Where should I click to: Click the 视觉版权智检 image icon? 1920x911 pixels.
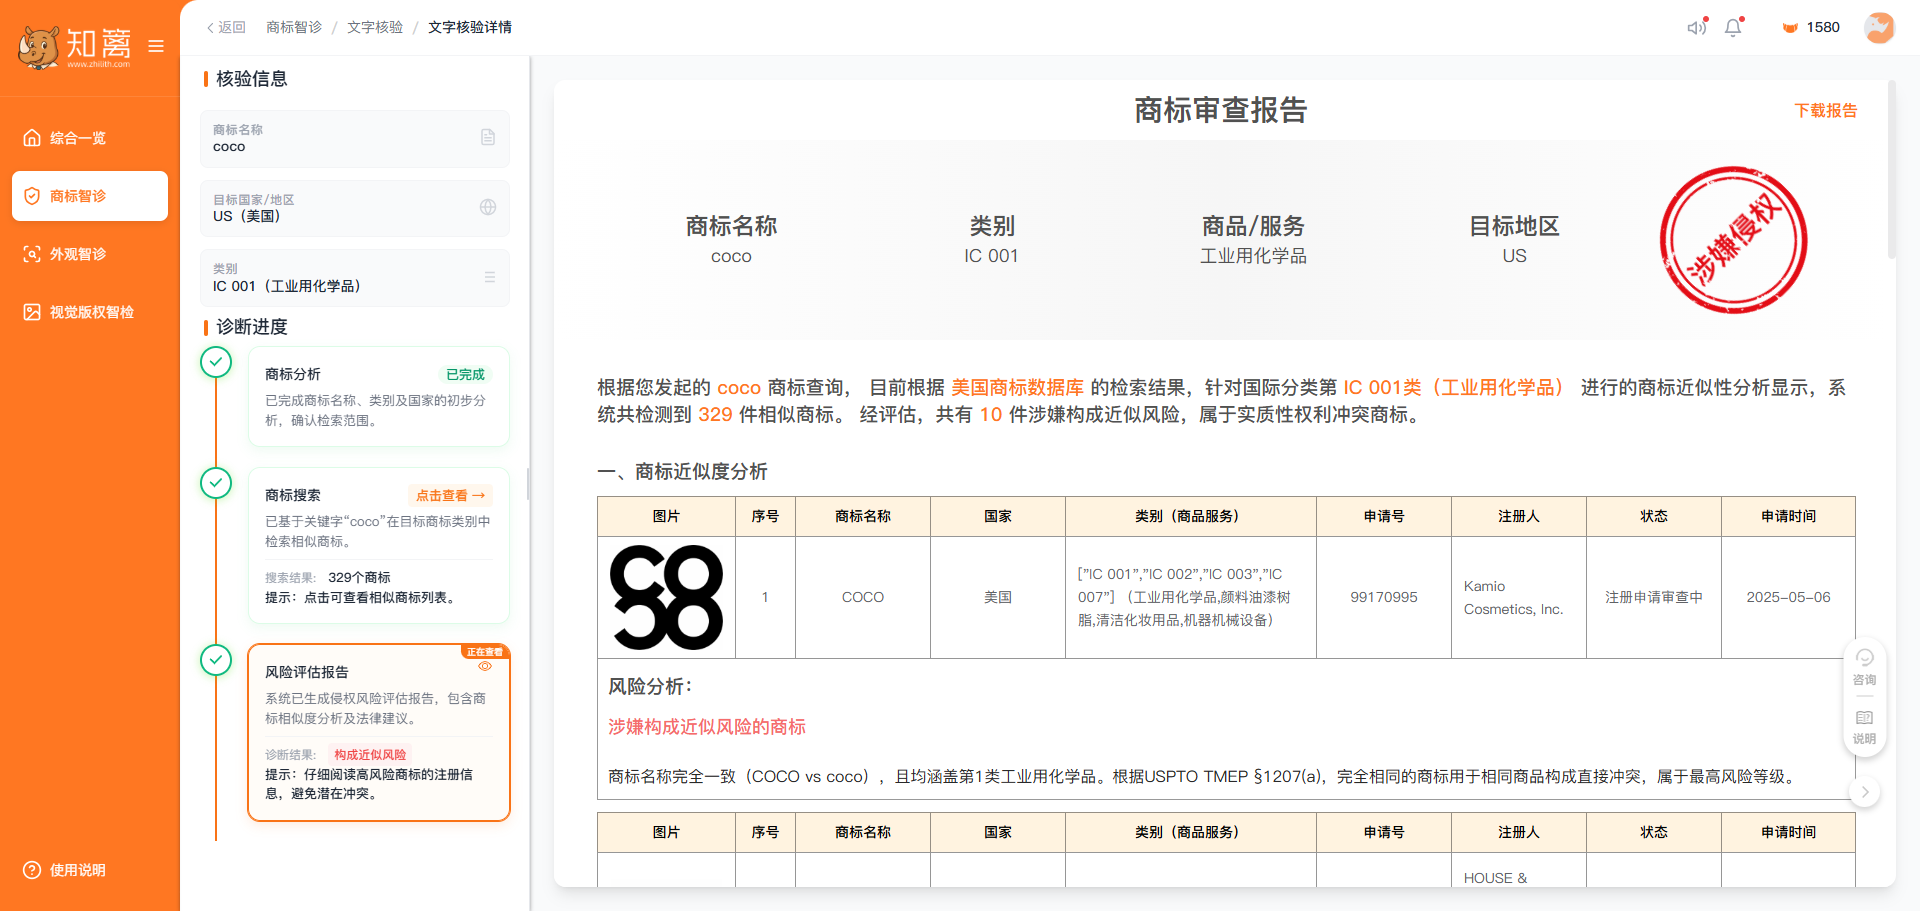click(32, 312)
